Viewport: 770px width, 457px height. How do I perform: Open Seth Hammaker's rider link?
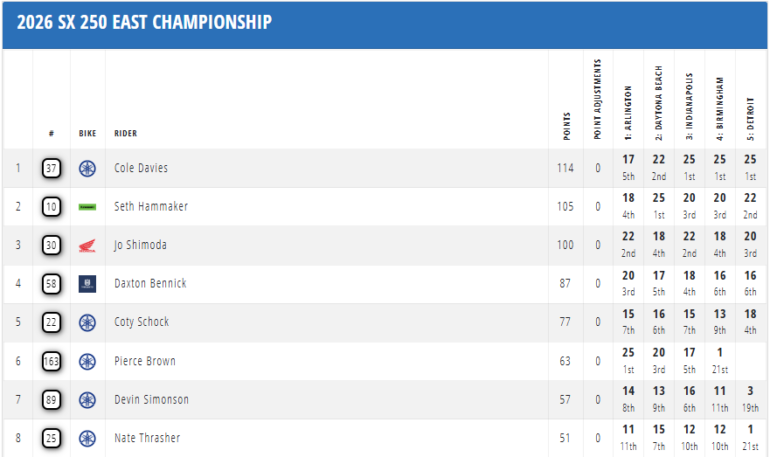151,207
